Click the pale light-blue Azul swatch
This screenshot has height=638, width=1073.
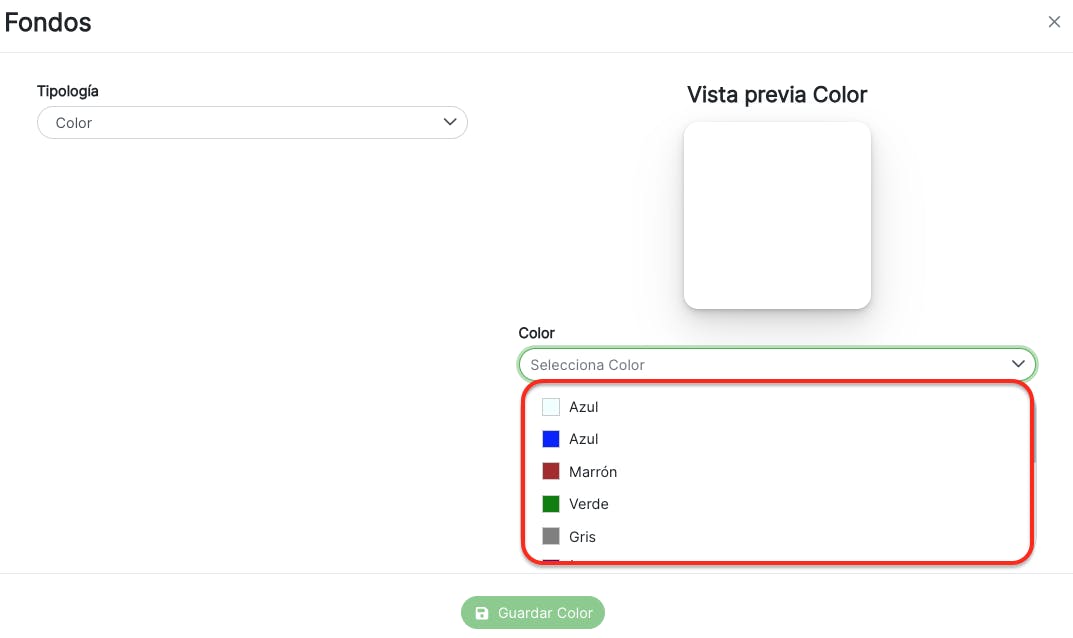click(x=551, y=407)
